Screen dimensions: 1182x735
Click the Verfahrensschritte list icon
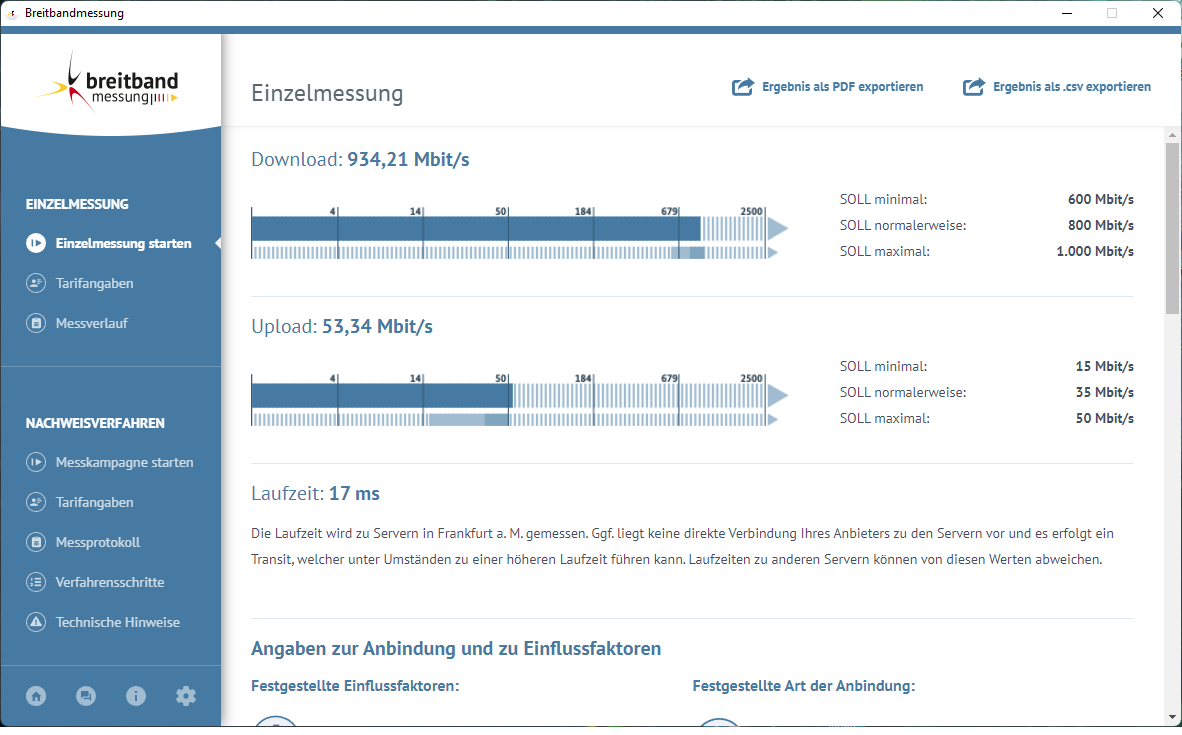tap(36, 582)
